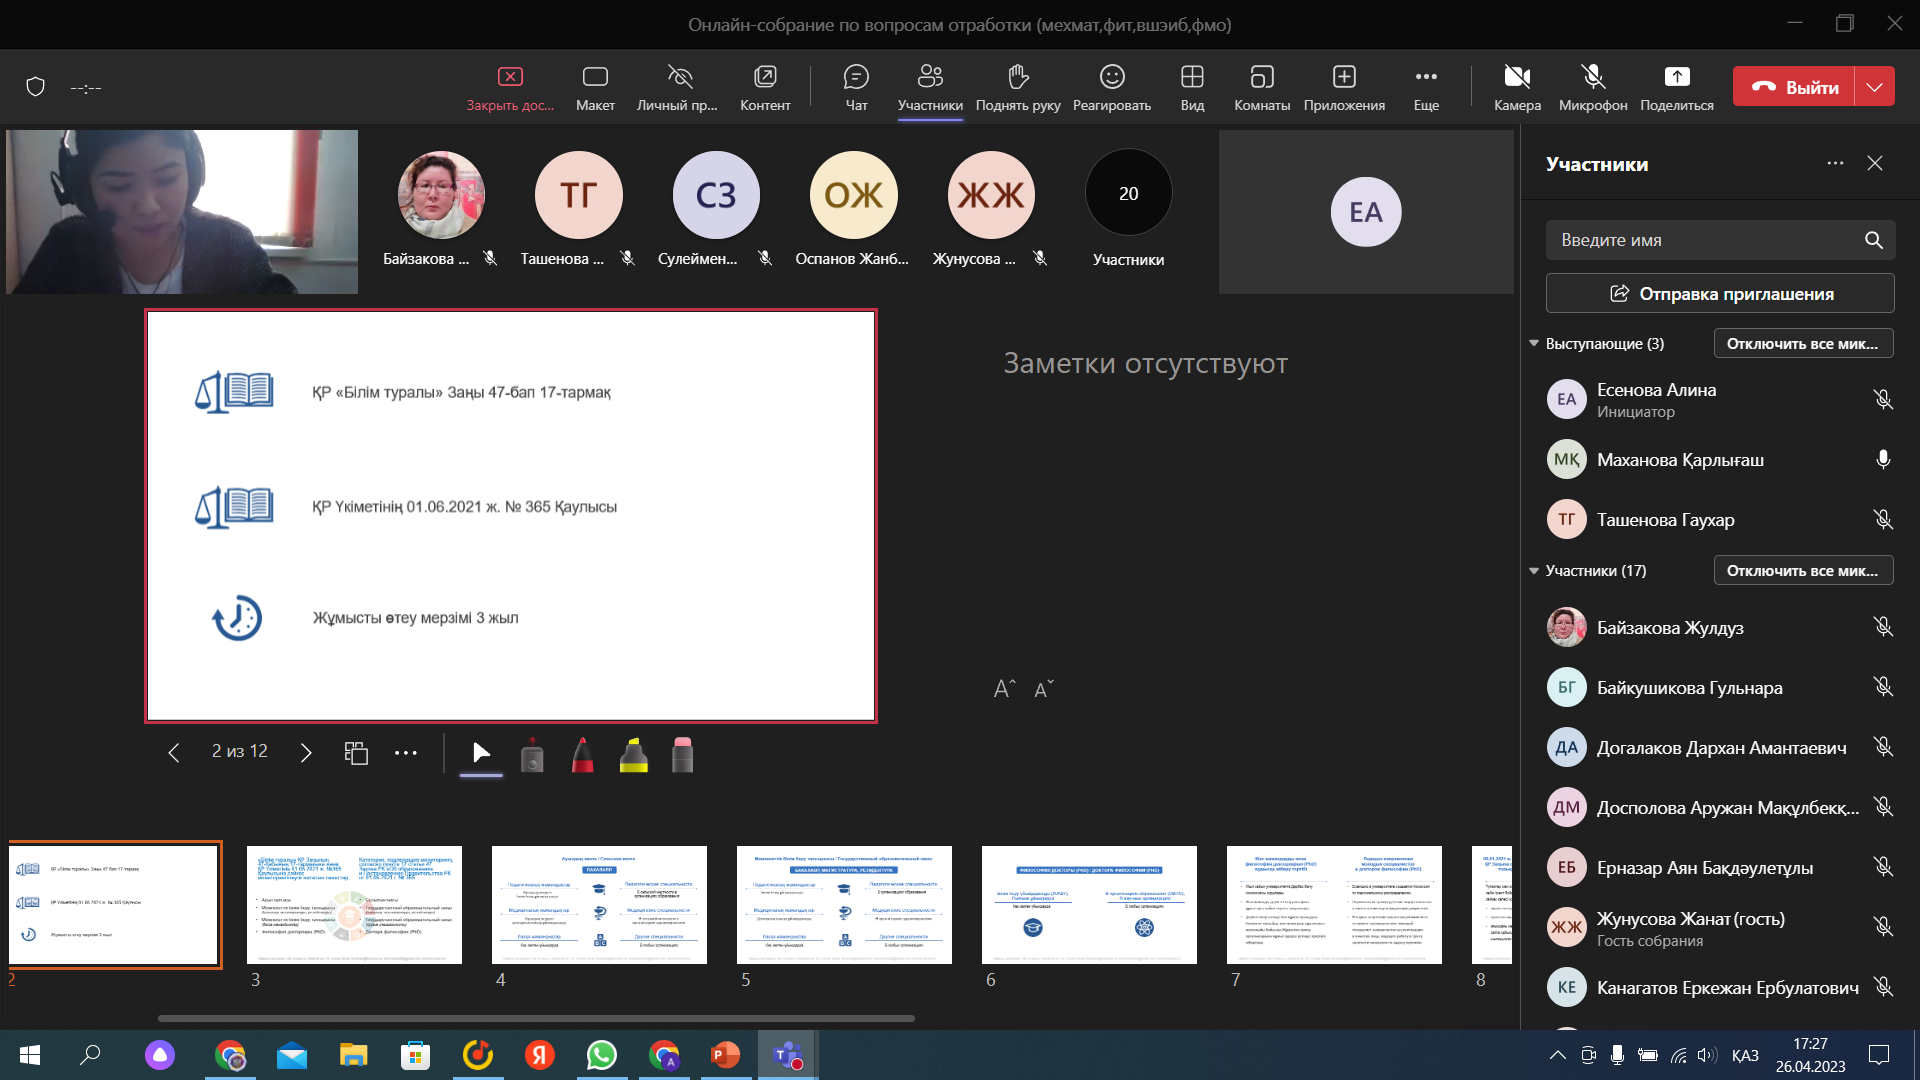Toggle the Участники tab in toolbar
Image resolution: width=1920 pixels, height=1080 pixels.
[930, 87]
